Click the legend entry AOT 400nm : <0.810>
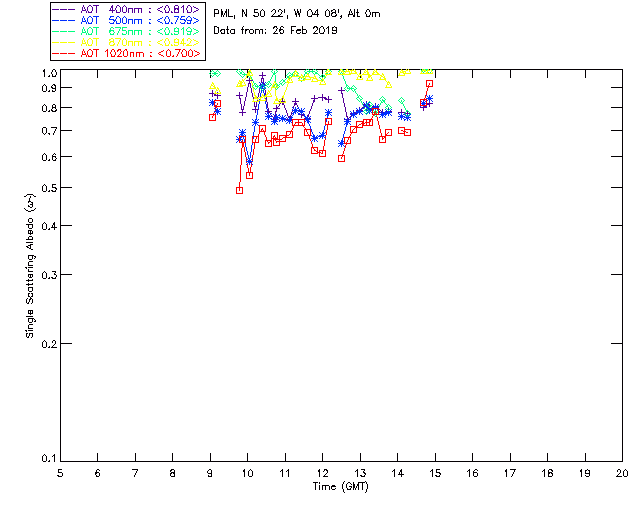This screenshot has height=512, width=640. coord(127,9)
